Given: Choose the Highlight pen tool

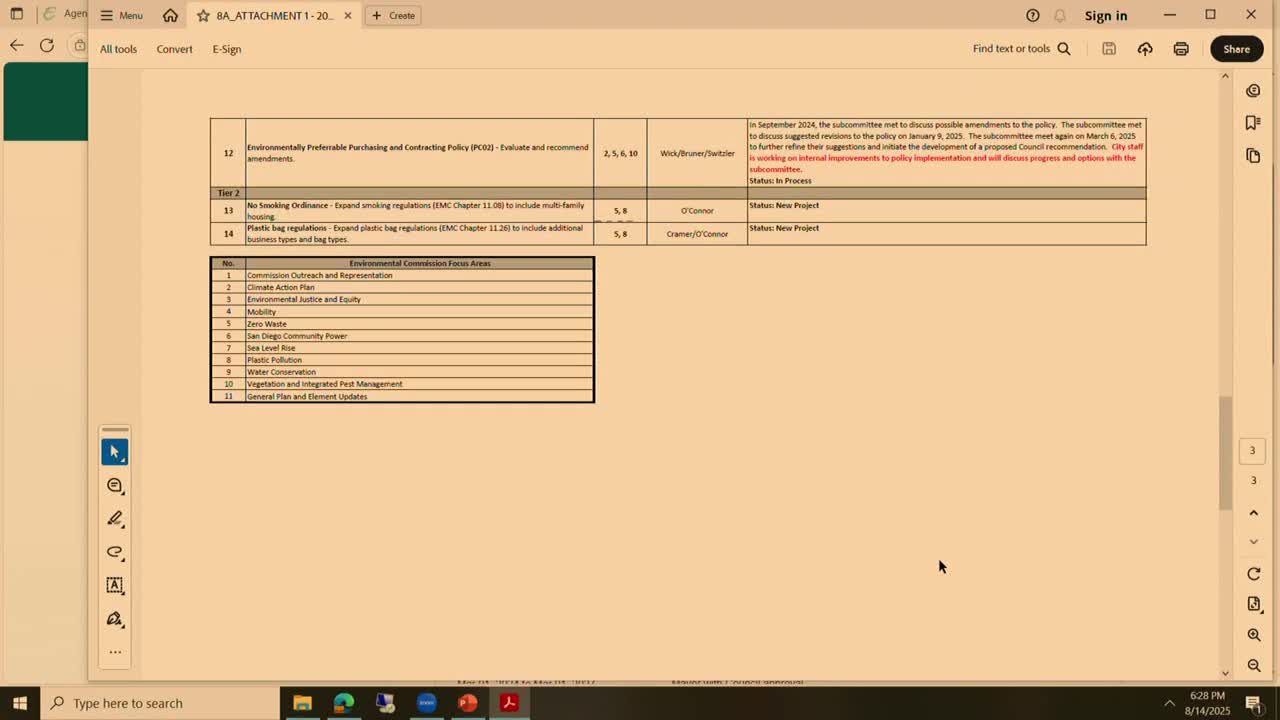Looking at the screenshot, I should (x=114, y=519).
